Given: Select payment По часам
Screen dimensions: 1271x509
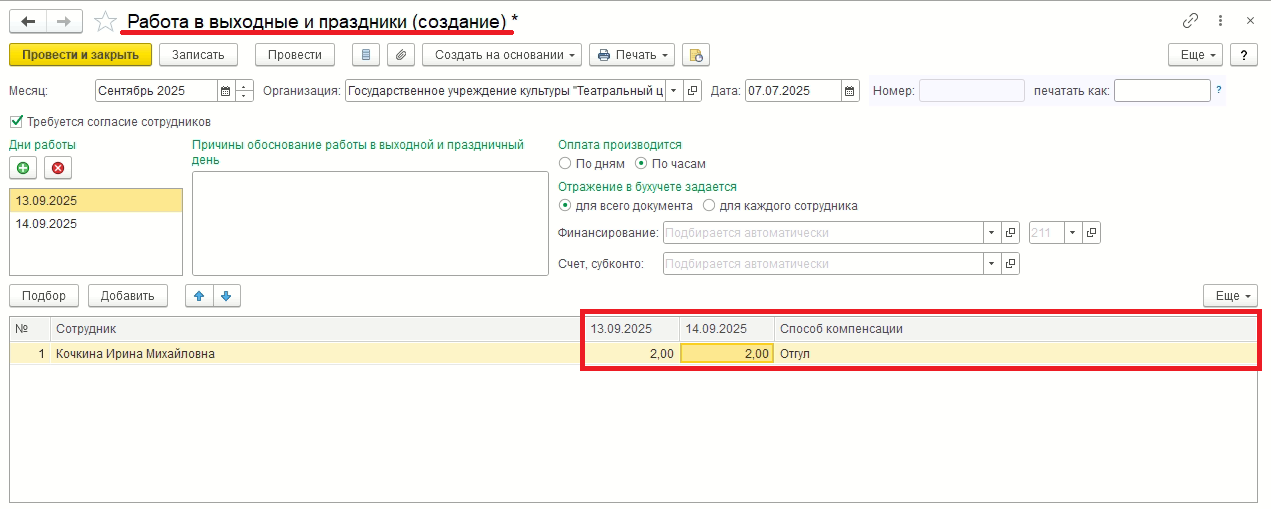Looking at the screenshot, I should point(641,164).
